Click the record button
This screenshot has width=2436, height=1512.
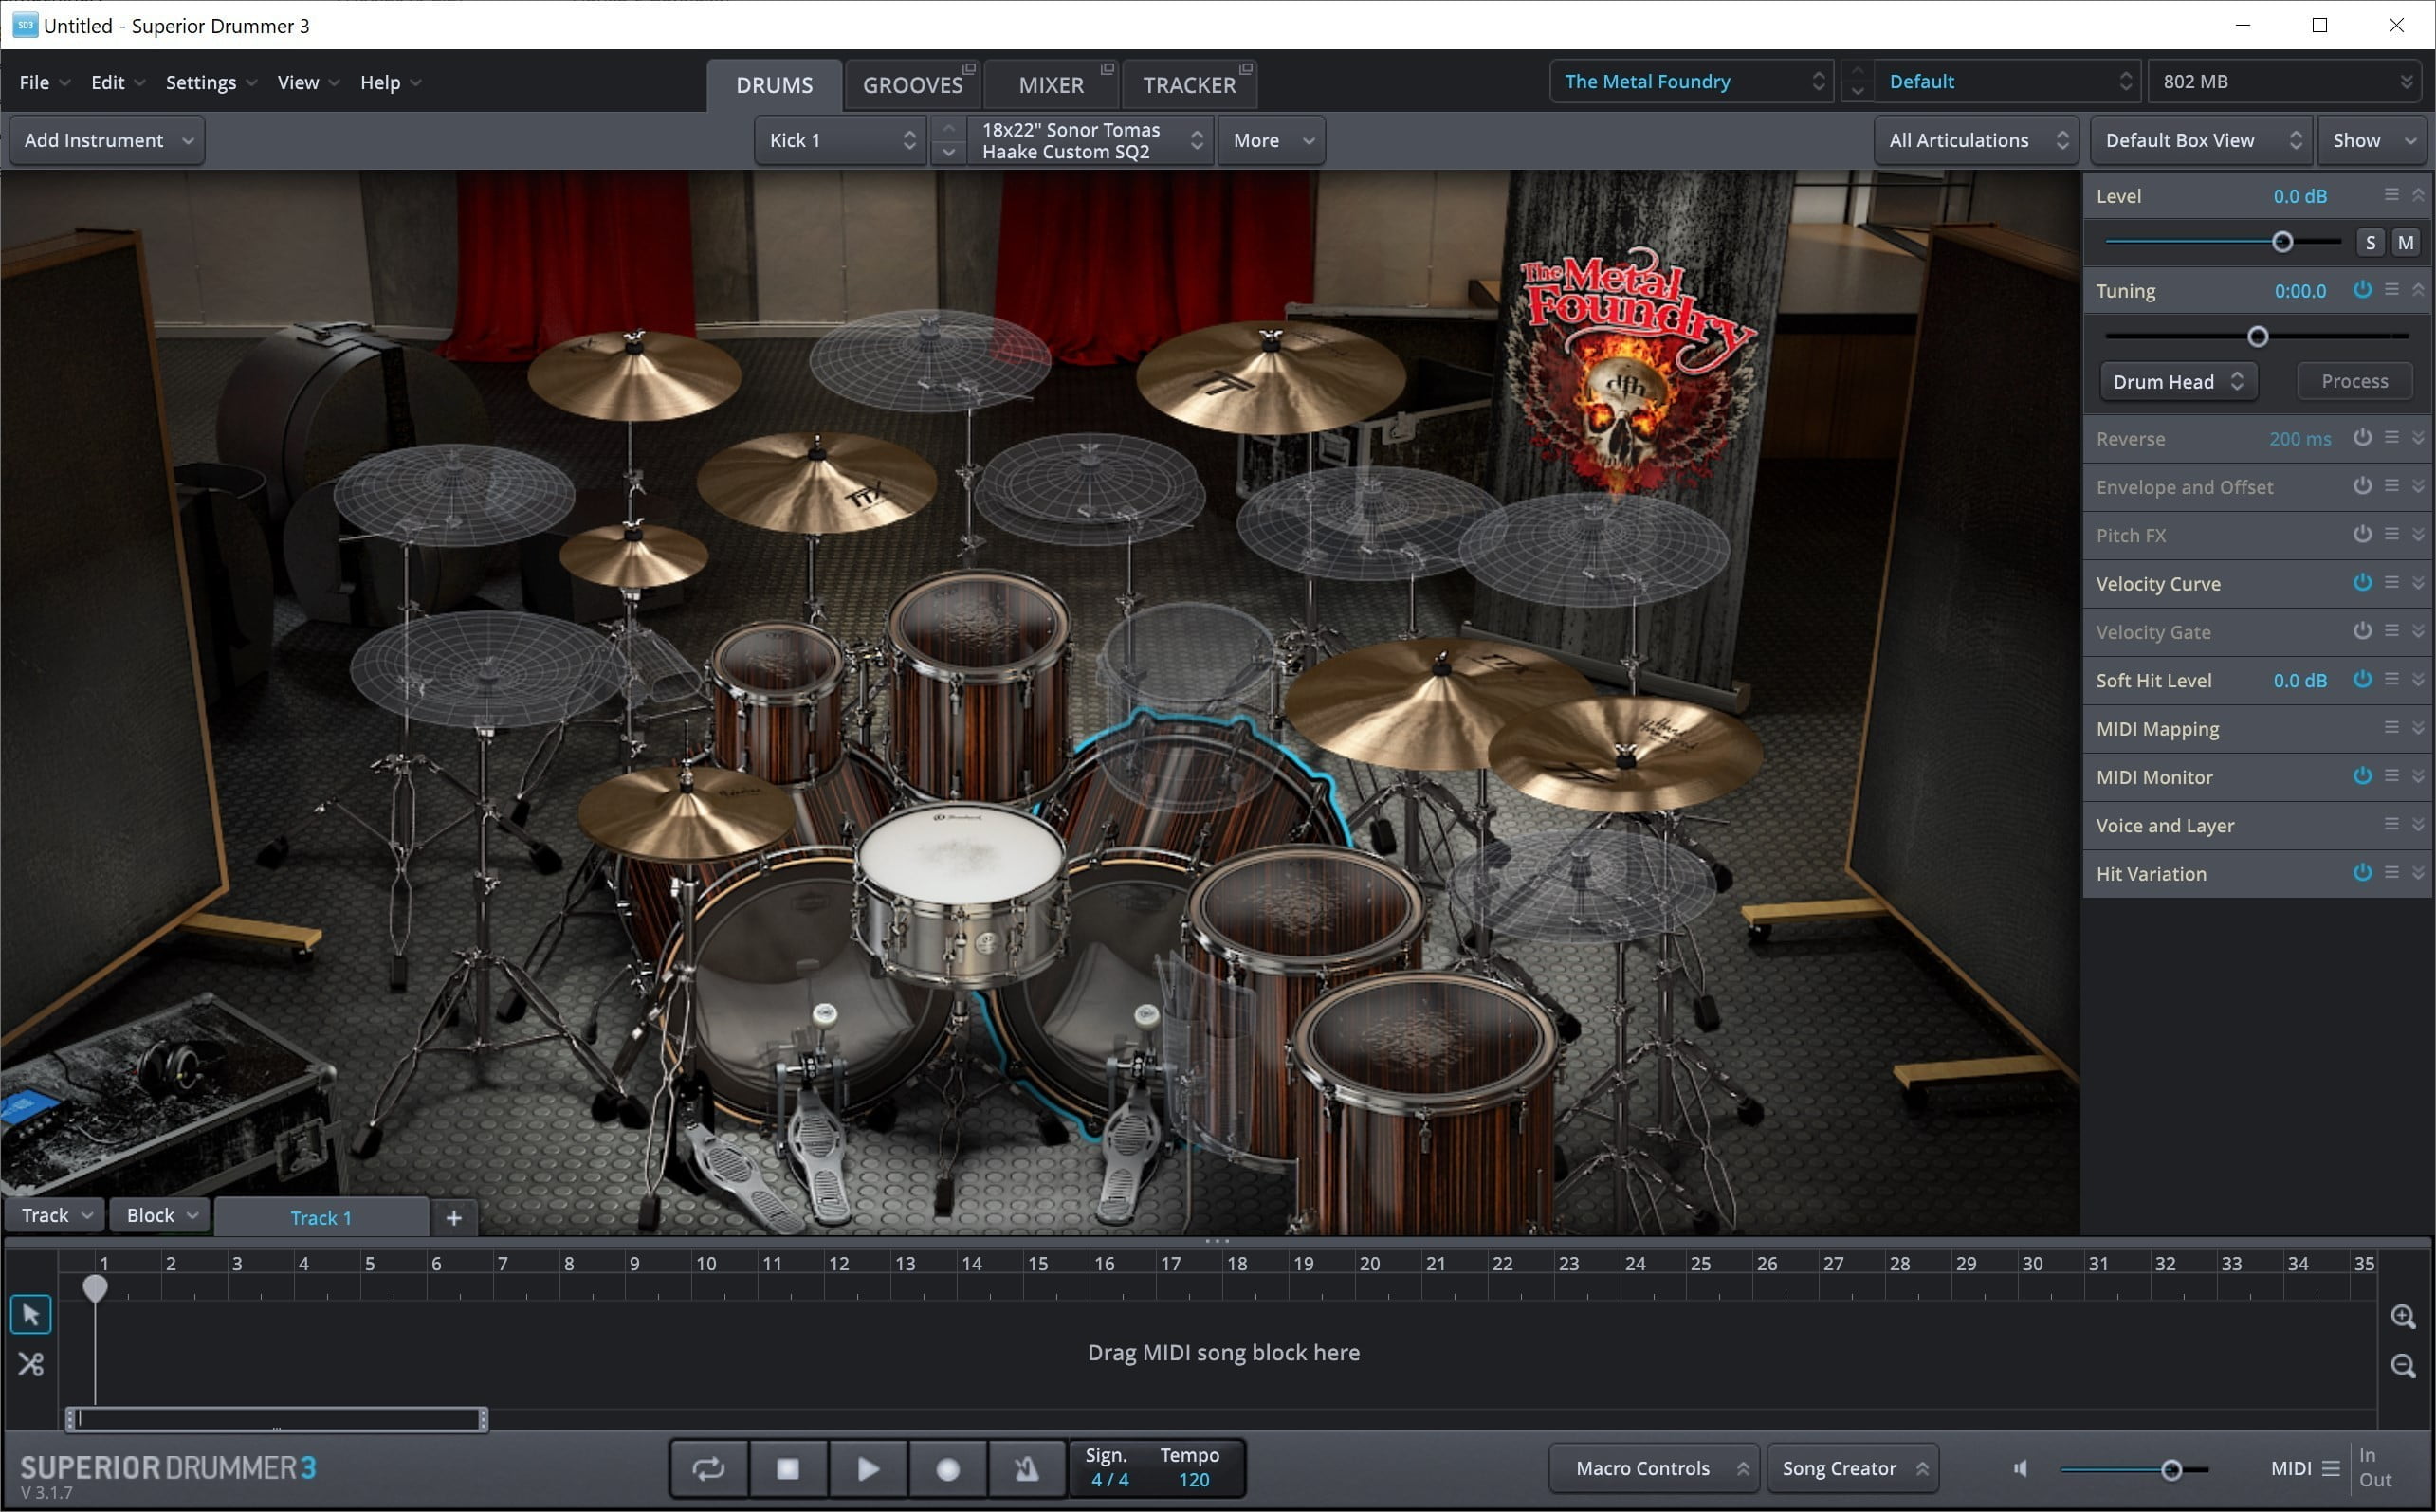[x=948, y=1466]
